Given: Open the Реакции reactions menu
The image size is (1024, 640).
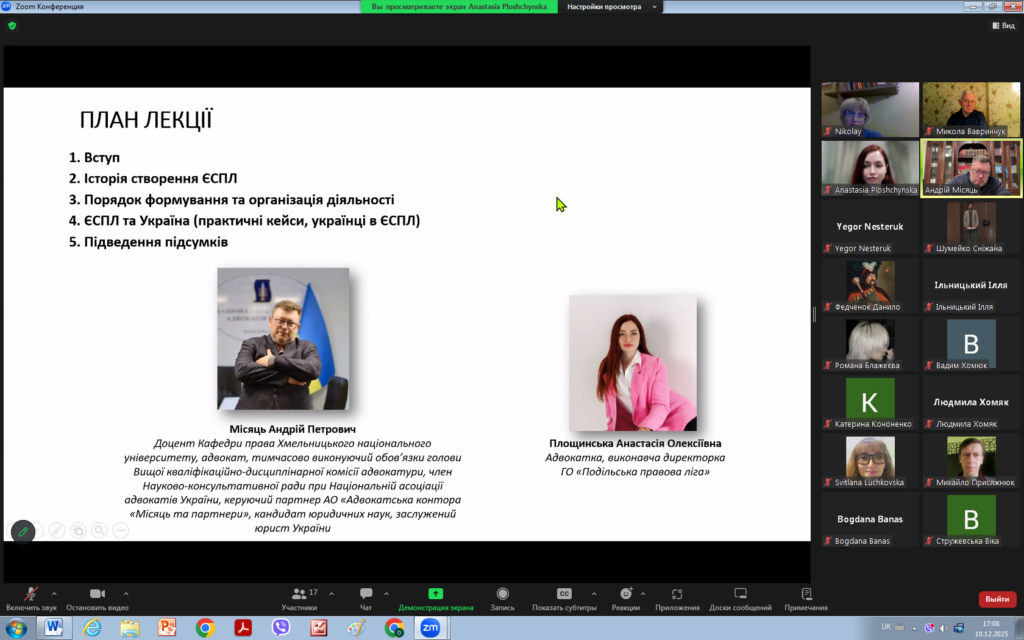Looking at the screenshot, I should click(x=626, y=598).
